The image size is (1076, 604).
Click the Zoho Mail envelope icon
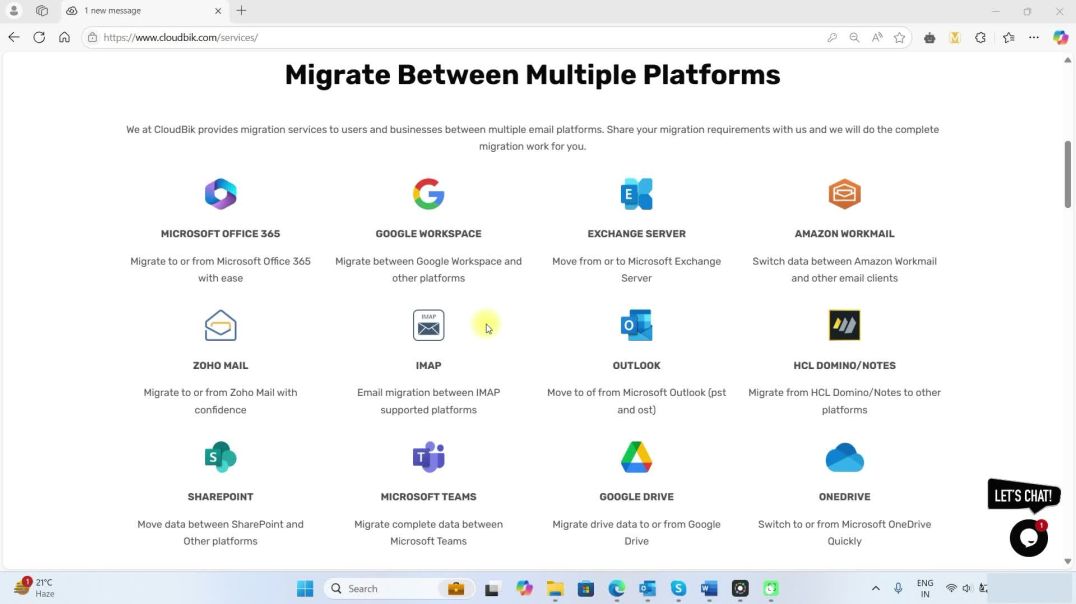click(x=220, y=325)
